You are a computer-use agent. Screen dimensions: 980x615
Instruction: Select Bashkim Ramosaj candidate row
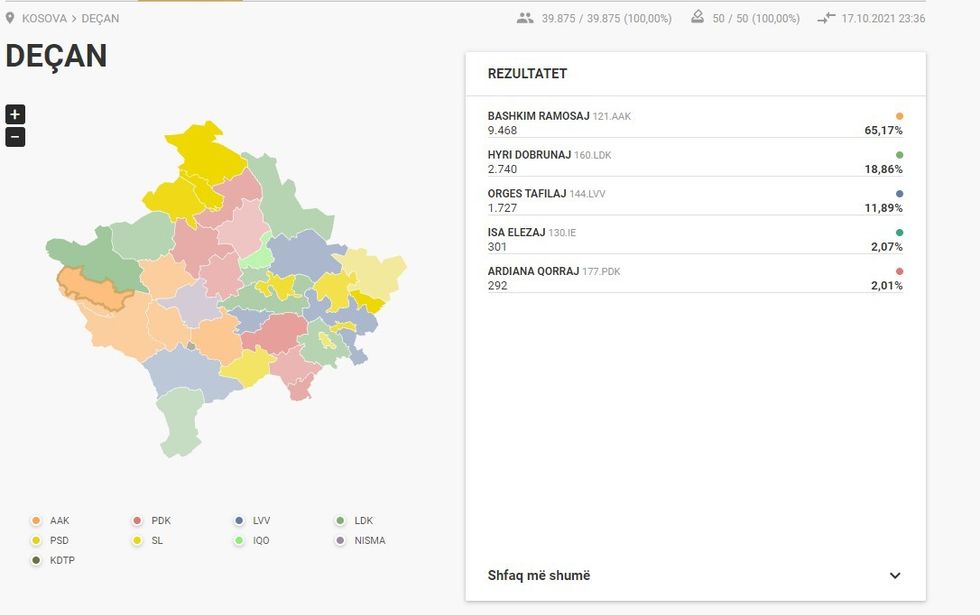(694, 123)
